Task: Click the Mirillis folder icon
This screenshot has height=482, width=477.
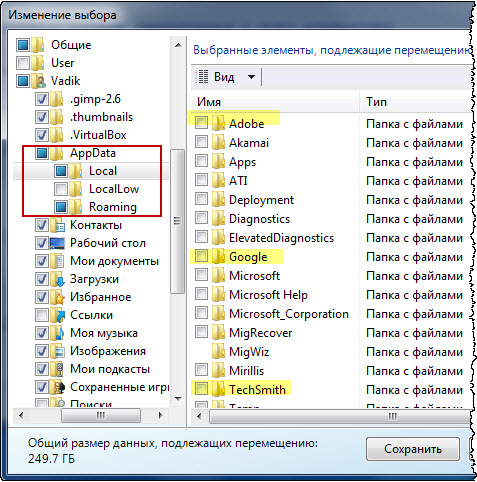Action: tap(218, 370)
